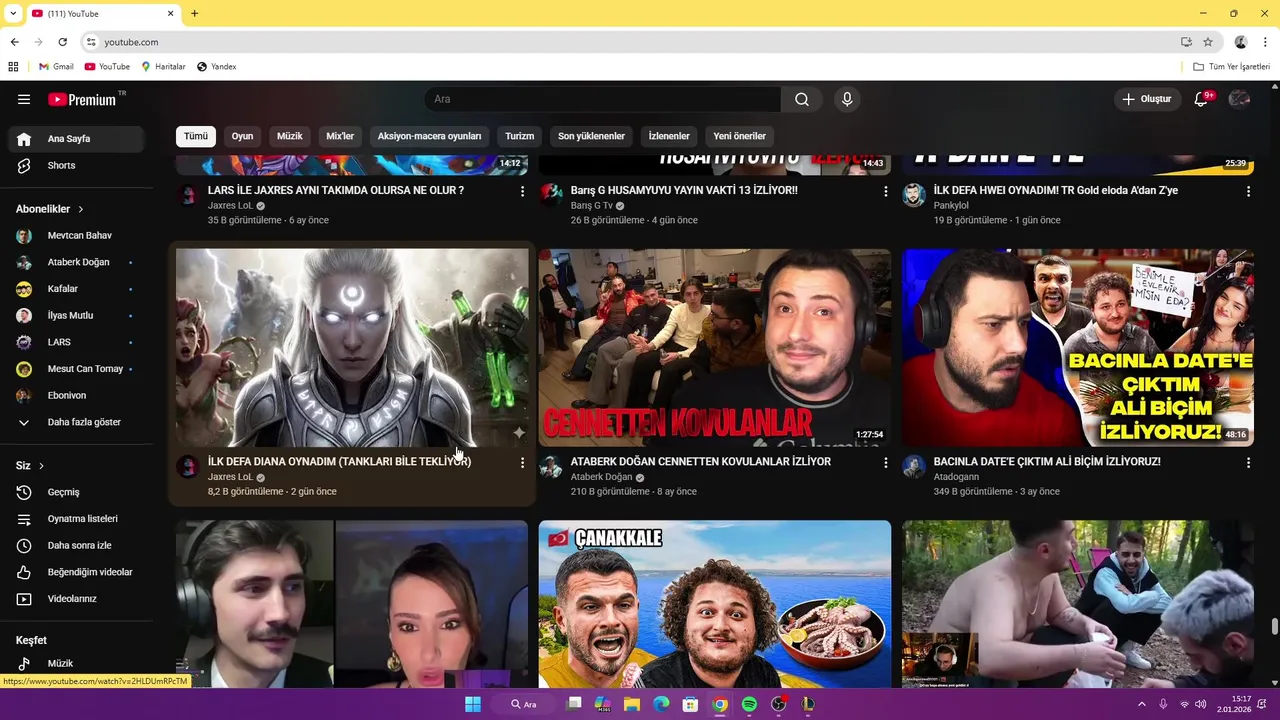
Task: Bookmark this page with star icon
Action: (x=1208, y=42)
